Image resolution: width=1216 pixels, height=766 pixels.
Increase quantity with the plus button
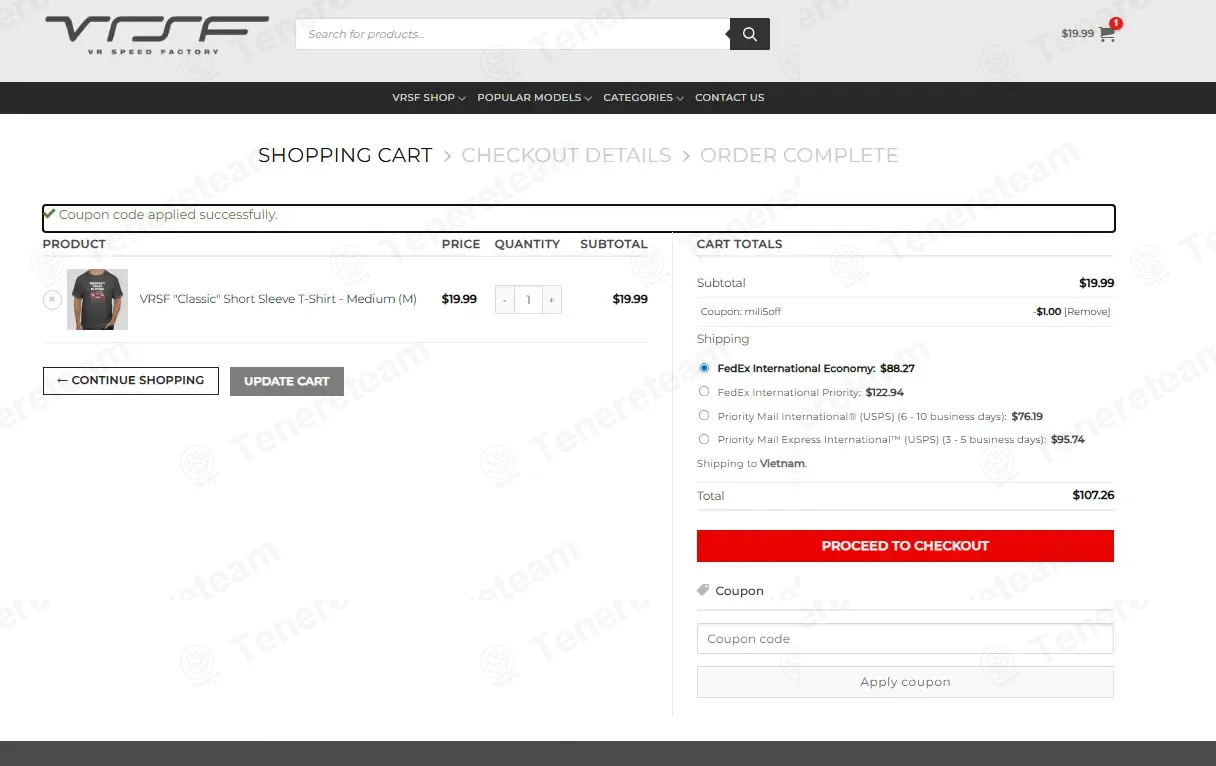(551, 300)
